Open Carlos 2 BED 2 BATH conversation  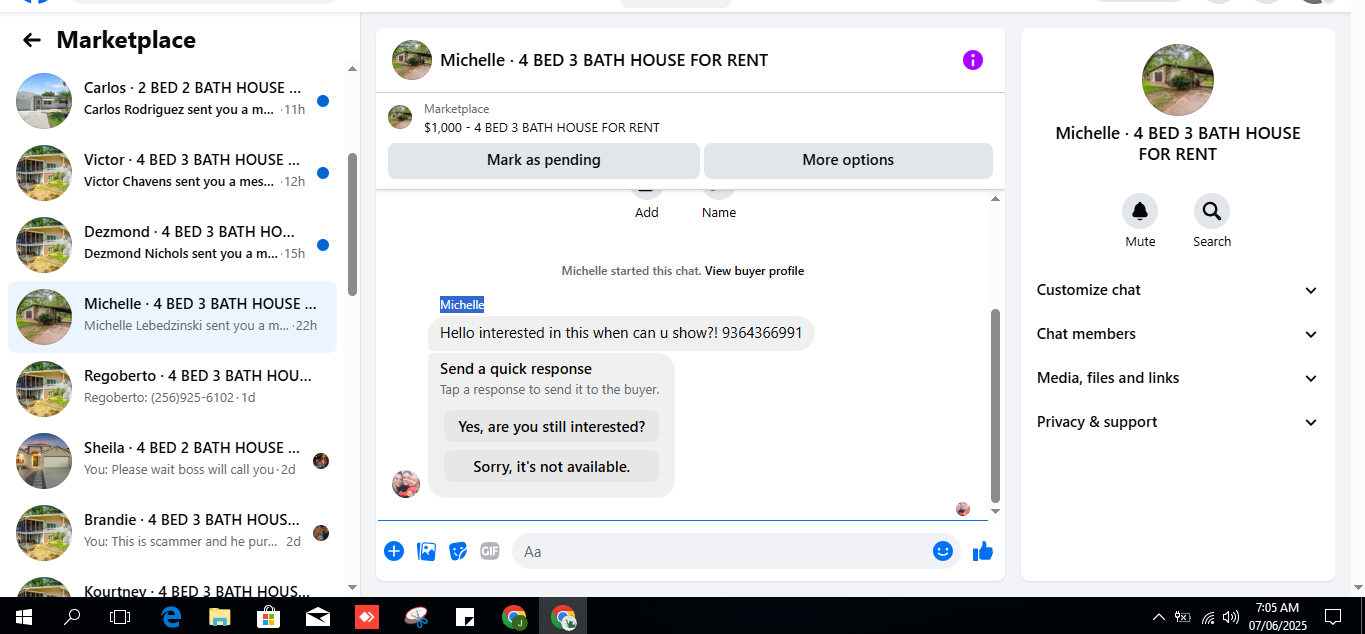(172, 101)
